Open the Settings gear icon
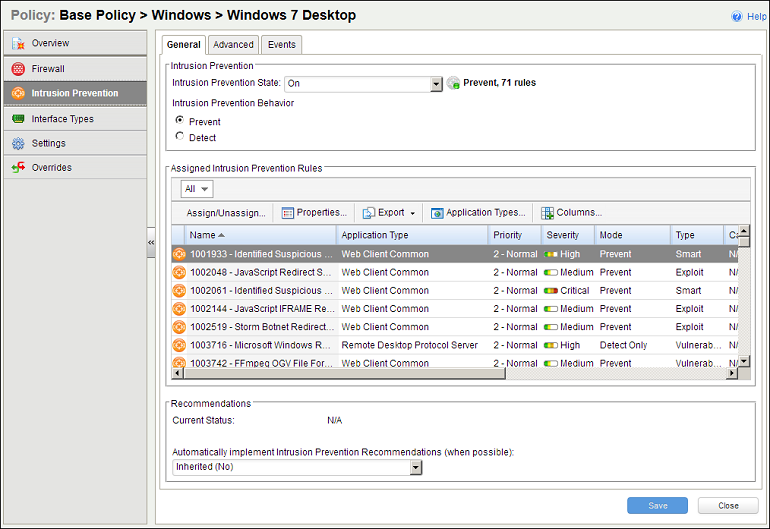The height and width of the screenshot is (529, 770). click(x=18, y=144)
